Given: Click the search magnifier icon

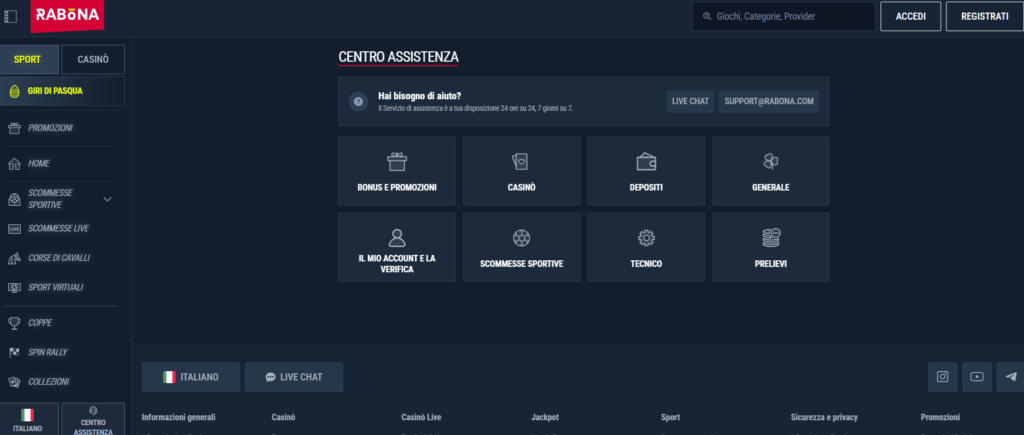Looking at the screenshot, I should point(707,16).
